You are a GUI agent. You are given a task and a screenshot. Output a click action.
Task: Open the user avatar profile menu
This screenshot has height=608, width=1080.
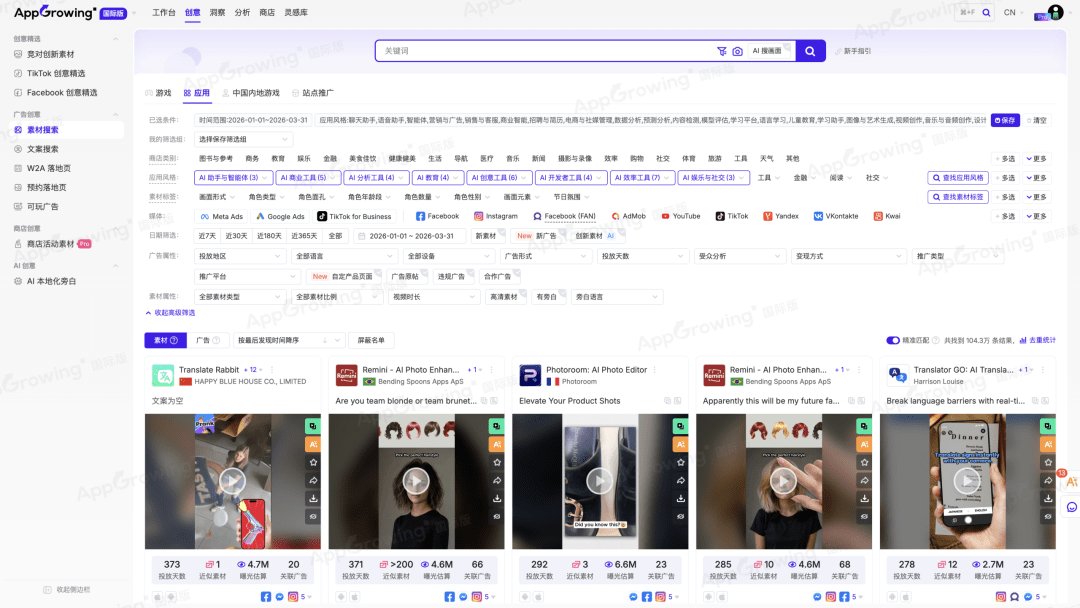(x=1055, y=12)
